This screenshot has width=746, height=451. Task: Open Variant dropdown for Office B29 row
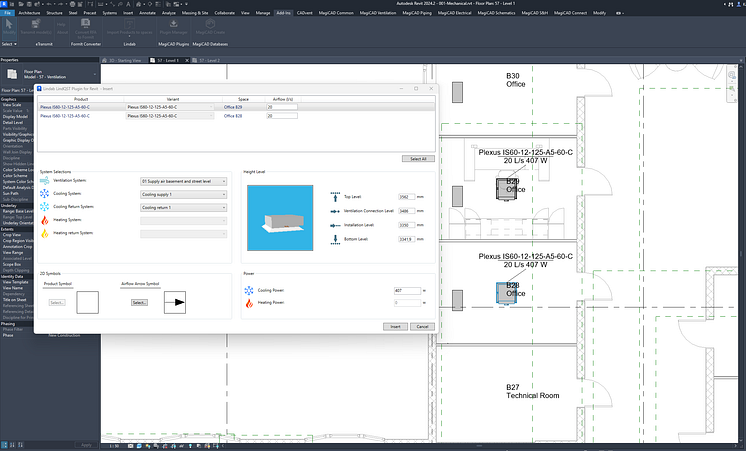170,107
